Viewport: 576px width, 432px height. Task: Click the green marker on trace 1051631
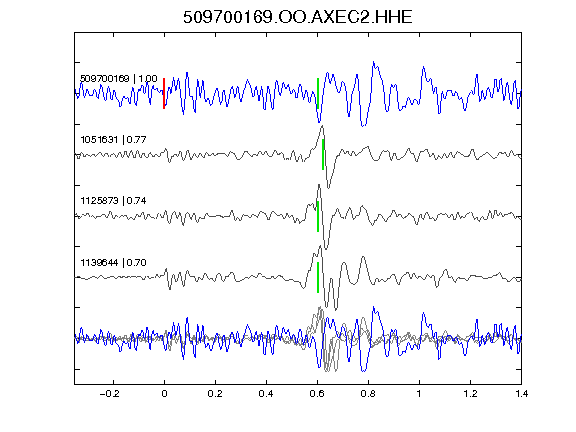tap(323, 154)
